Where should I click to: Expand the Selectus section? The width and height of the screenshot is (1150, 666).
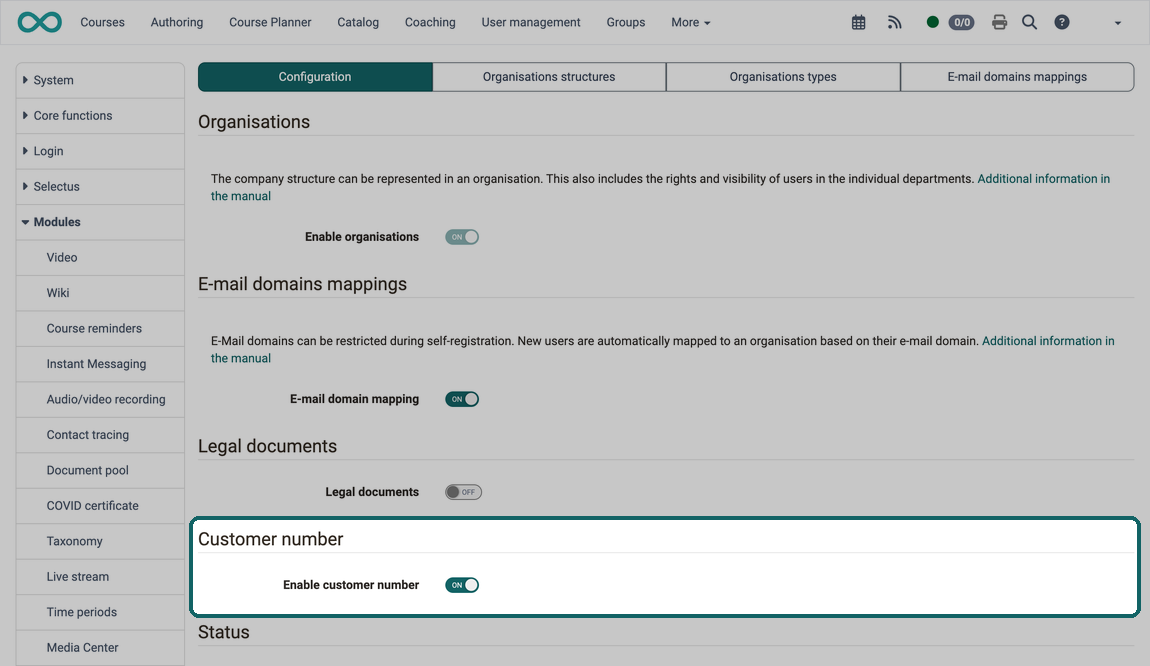(100, 186)
